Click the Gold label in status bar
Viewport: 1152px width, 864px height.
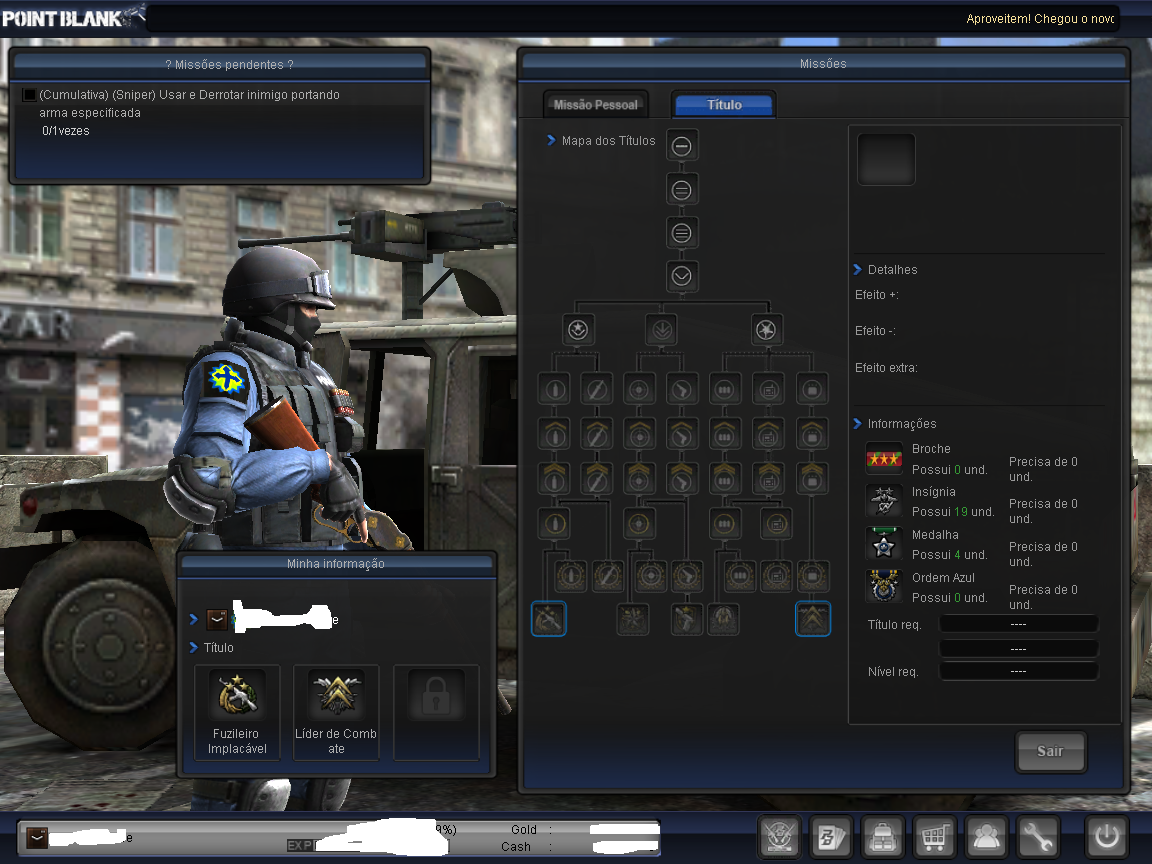[x=524, y=829]
